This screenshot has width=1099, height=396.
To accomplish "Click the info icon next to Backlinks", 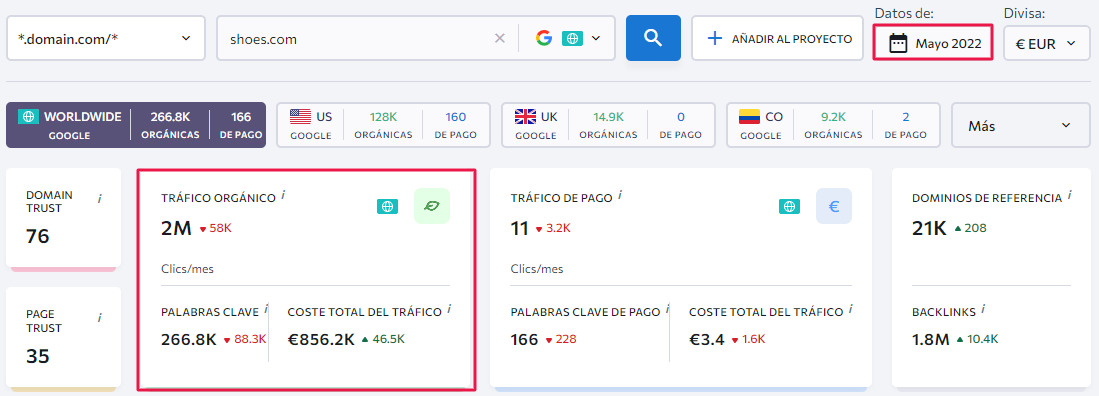I will tap(983, 308).
